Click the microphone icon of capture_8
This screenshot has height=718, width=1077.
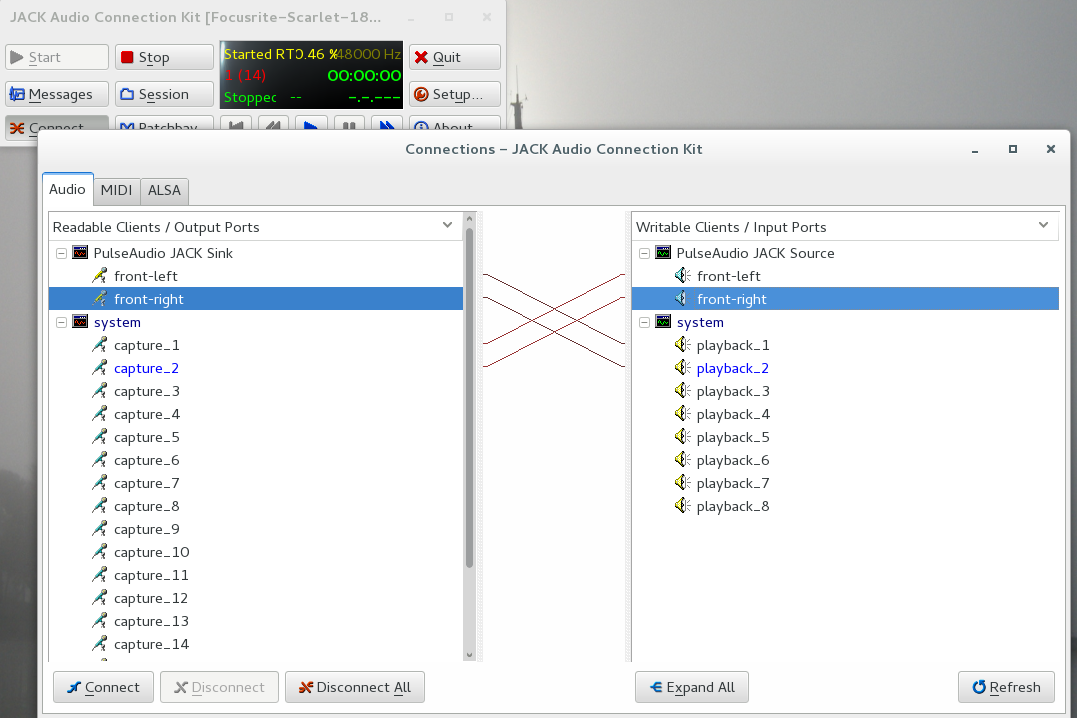[x=100, y=506]
